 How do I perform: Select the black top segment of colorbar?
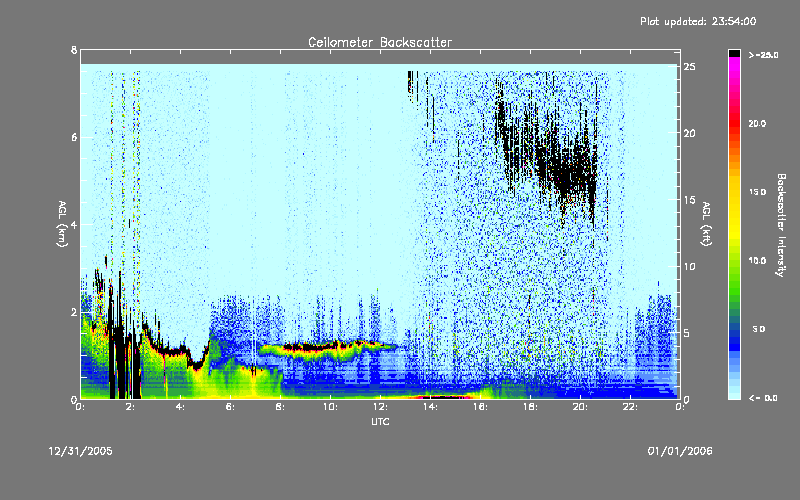click(734, 53)
